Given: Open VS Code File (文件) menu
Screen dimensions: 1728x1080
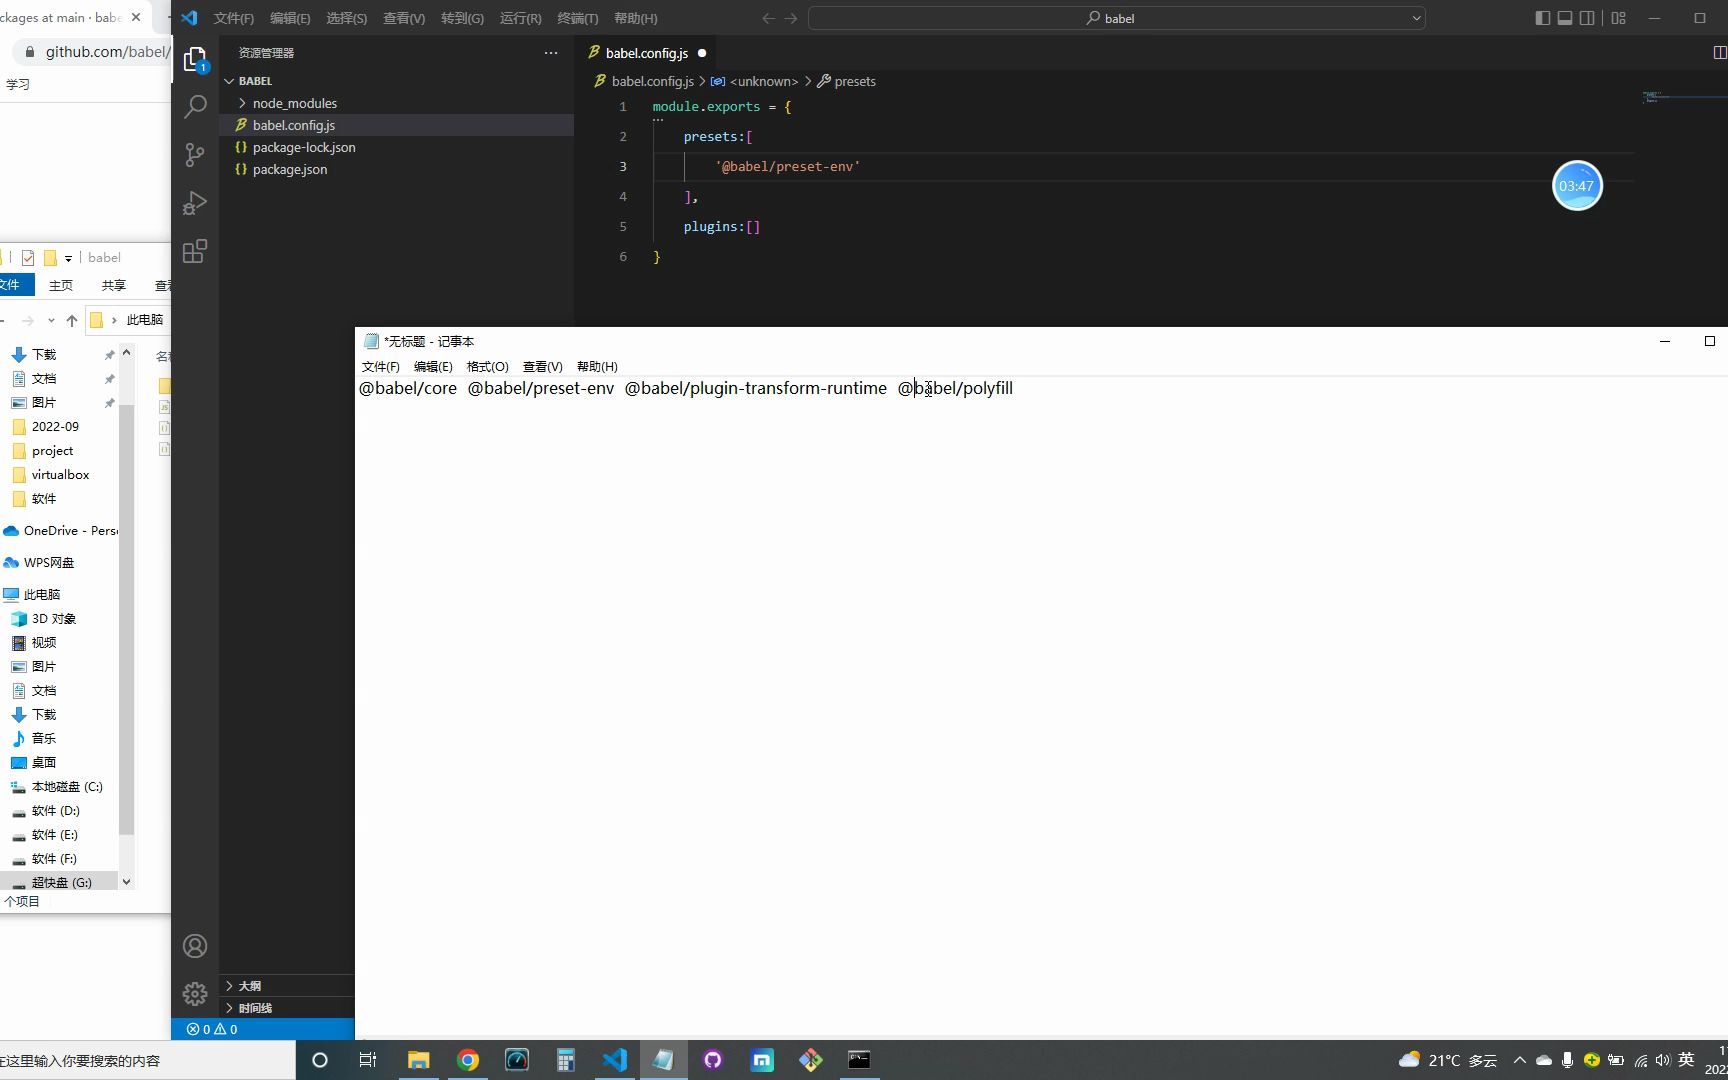Looking at the screenshot, I should pyautogui.click(x=233, y=18).
